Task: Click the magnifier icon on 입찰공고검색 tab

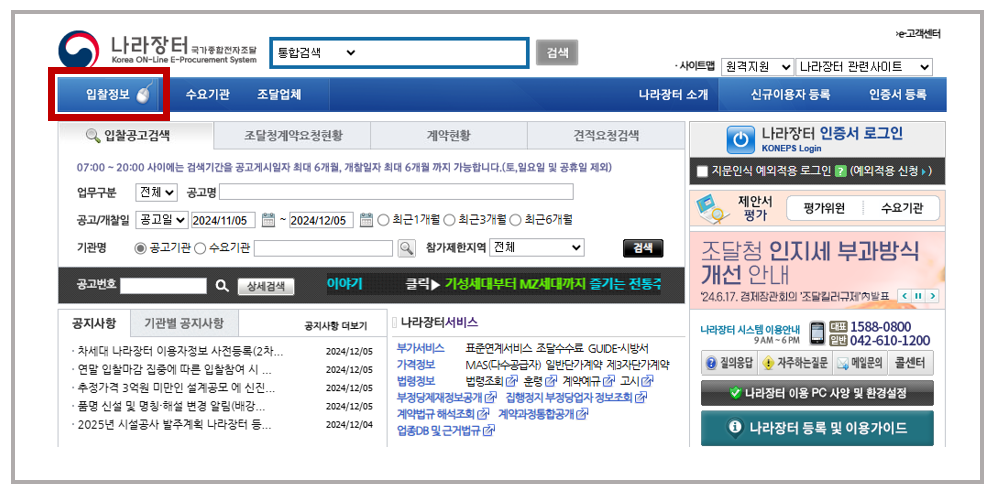Action: click(x=93, y=135)
